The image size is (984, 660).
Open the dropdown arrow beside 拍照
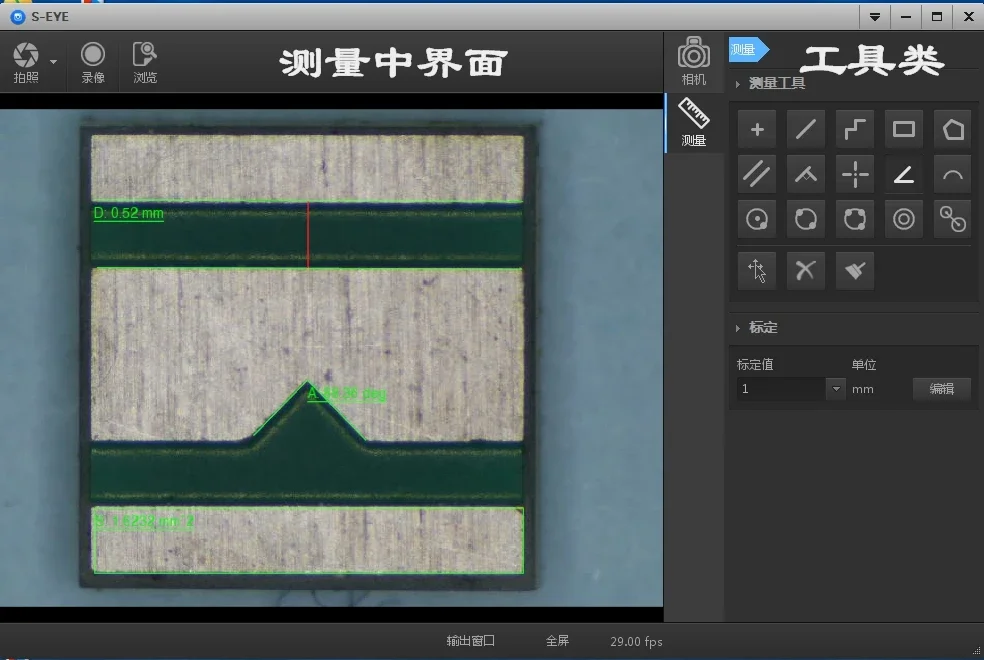53,62
